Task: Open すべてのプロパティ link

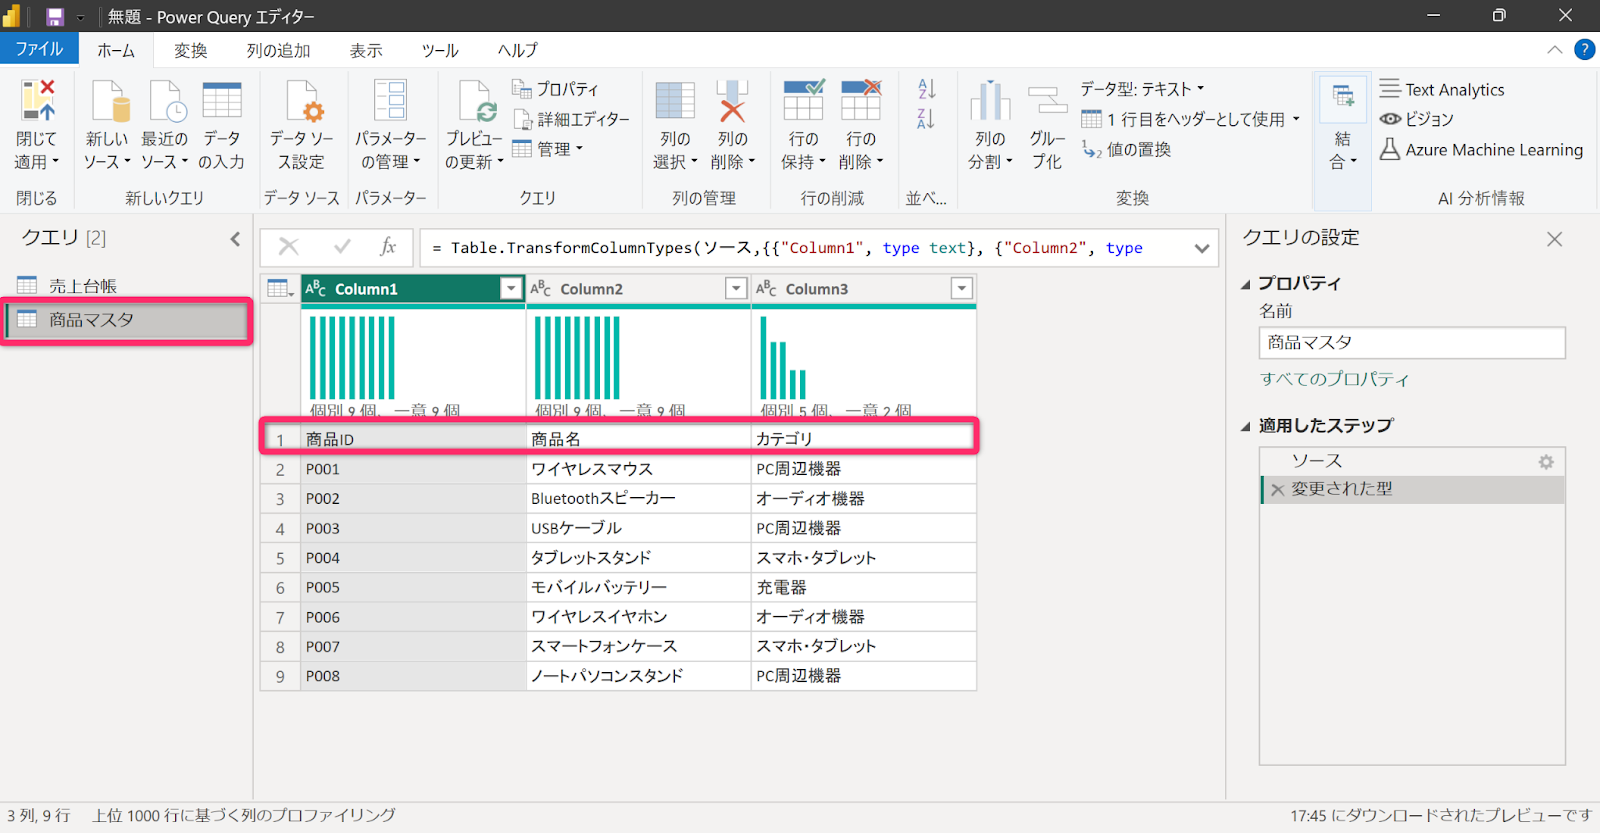Action: tap(1334, 379)
